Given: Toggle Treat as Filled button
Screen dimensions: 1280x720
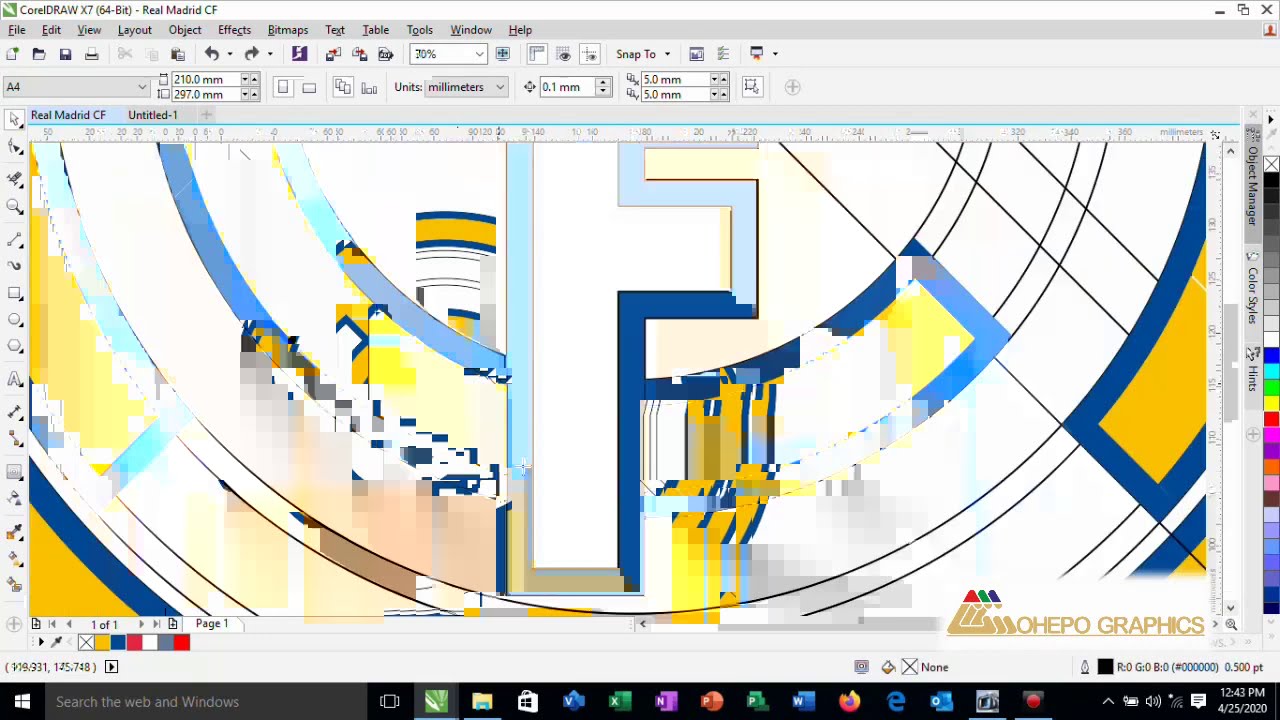Looking at the screenshot, I should point(751,87).
